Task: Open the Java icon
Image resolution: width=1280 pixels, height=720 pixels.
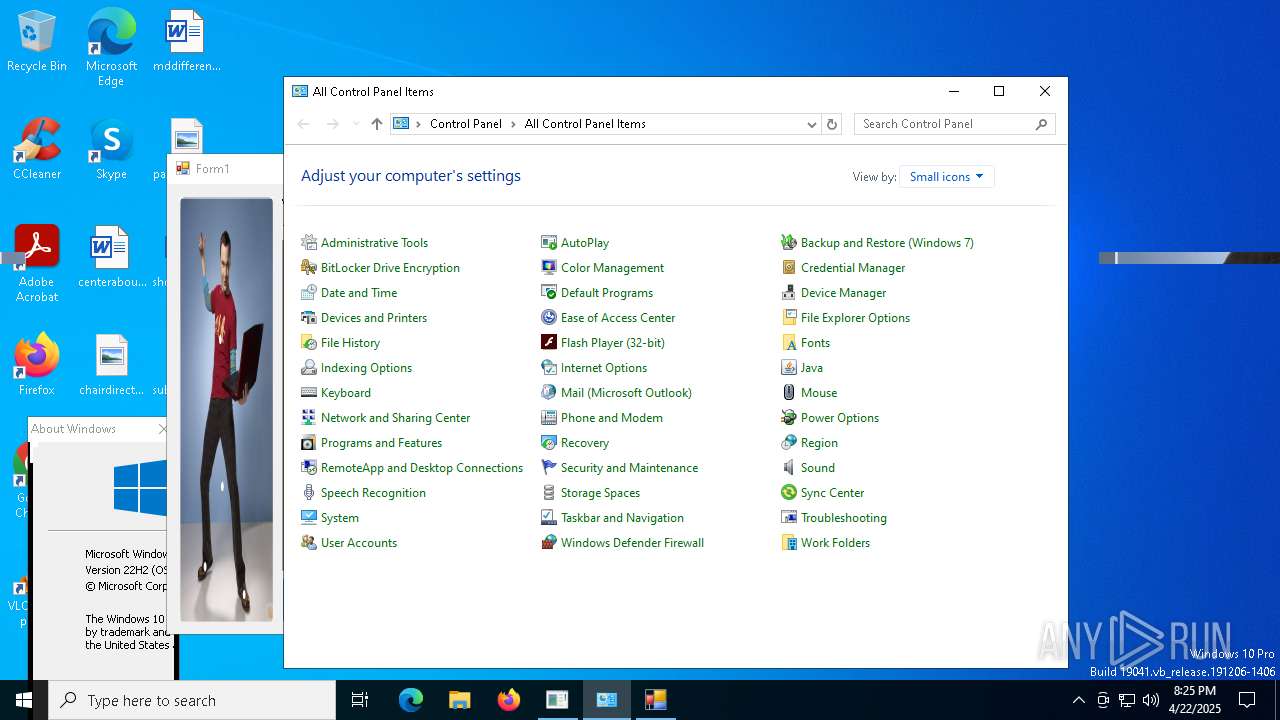Action: pyautogui.click(x=789, y=368)
